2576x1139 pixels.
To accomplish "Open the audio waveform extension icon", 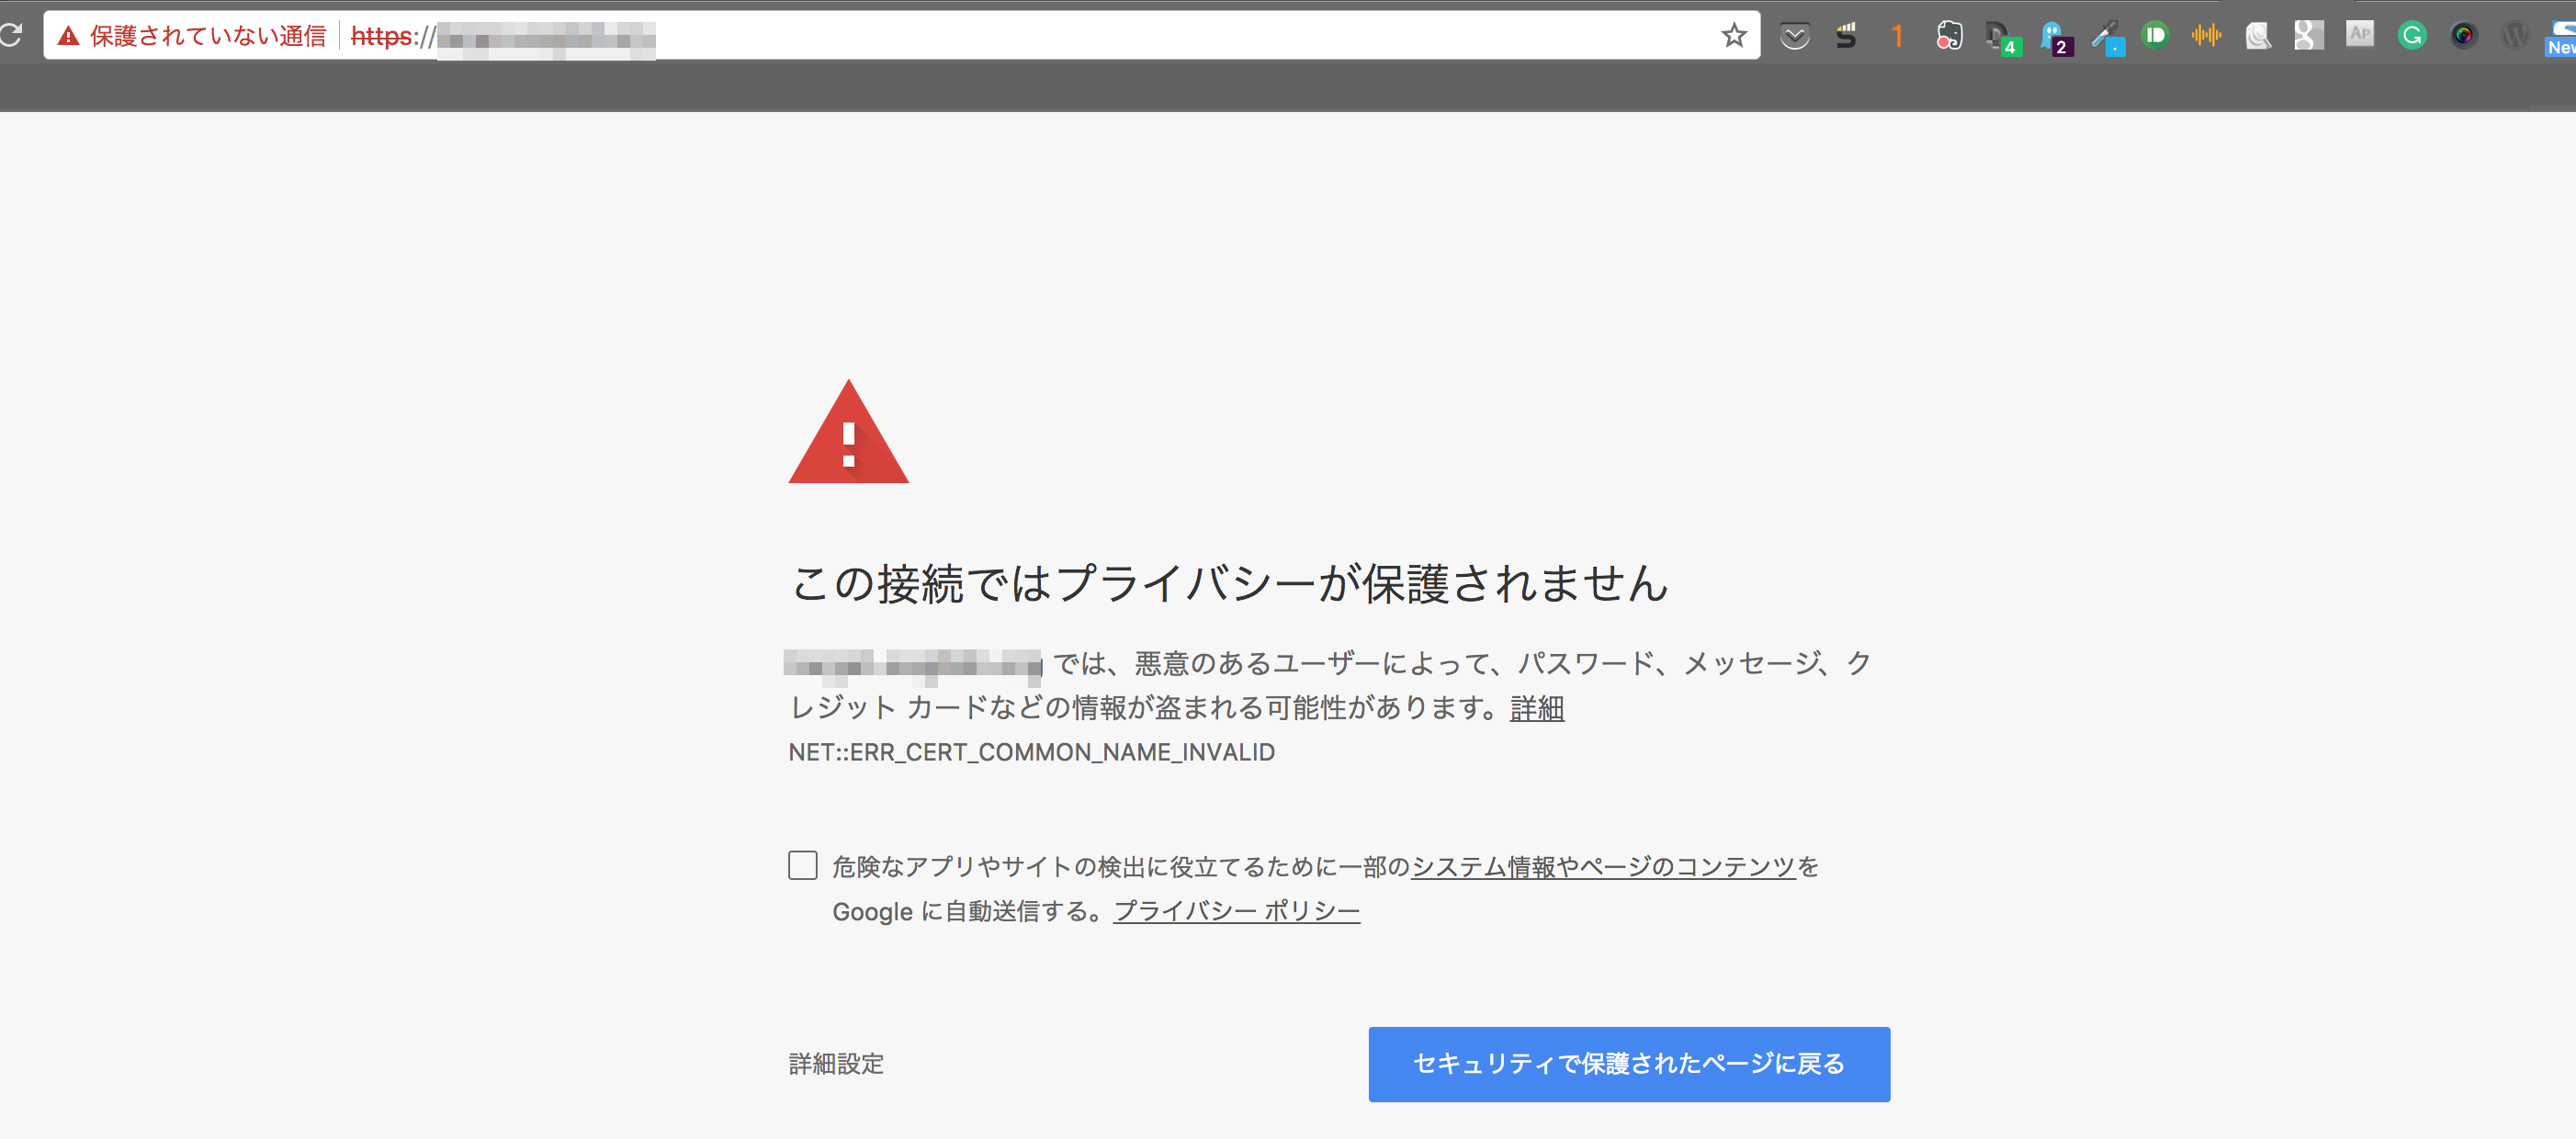I will point(2208,35).
